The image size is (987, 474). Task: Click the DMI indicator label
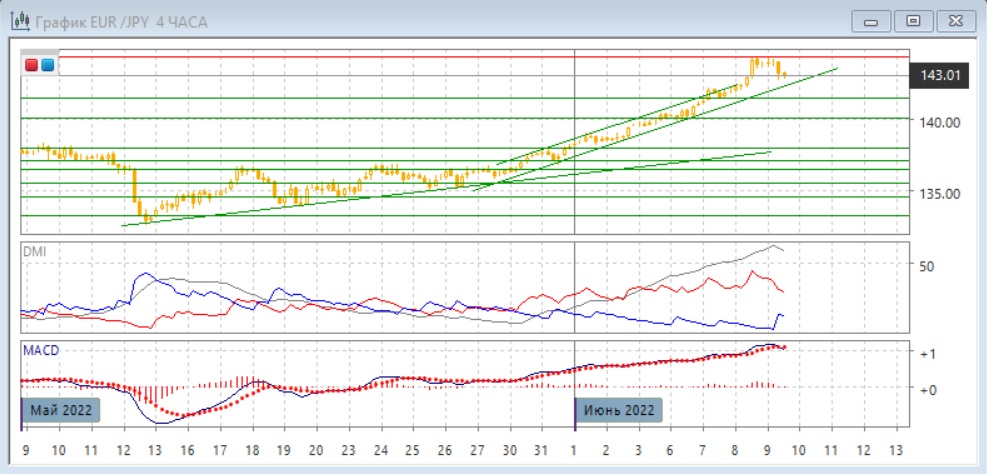click(35, 252)
